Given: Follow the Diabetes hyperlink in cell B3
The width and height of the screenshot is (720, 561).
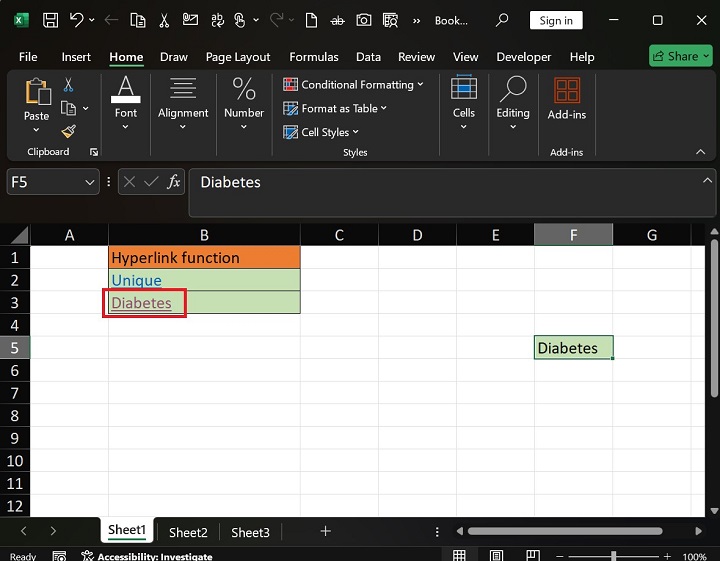Looking at the screenshot, I should [x=141, y=303].
